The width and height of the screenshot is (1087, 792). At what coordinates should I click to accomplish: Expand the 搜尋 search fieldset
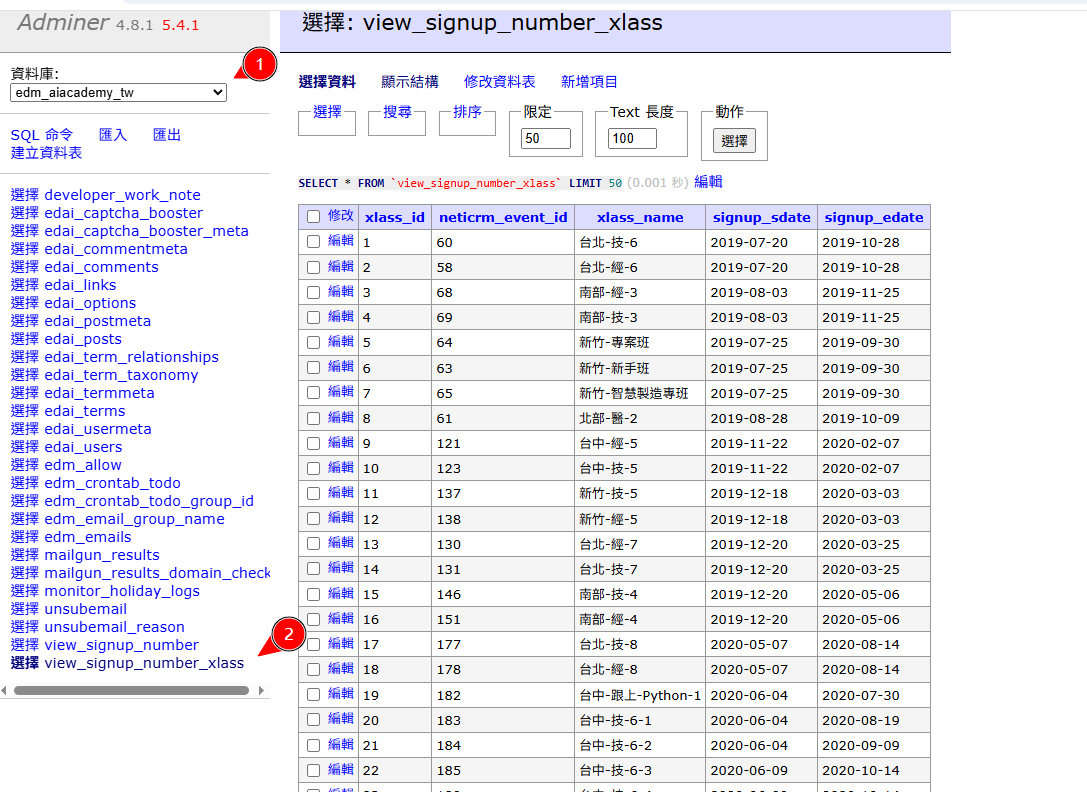pyautogui.click(x=397, y=112)
